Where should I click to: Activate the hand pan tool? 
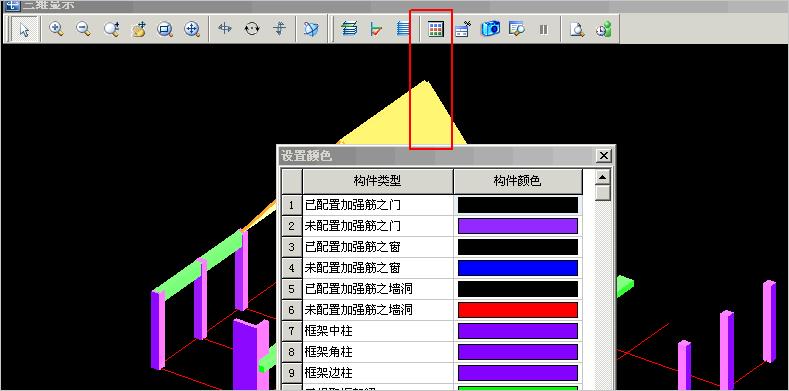[138, 29]
